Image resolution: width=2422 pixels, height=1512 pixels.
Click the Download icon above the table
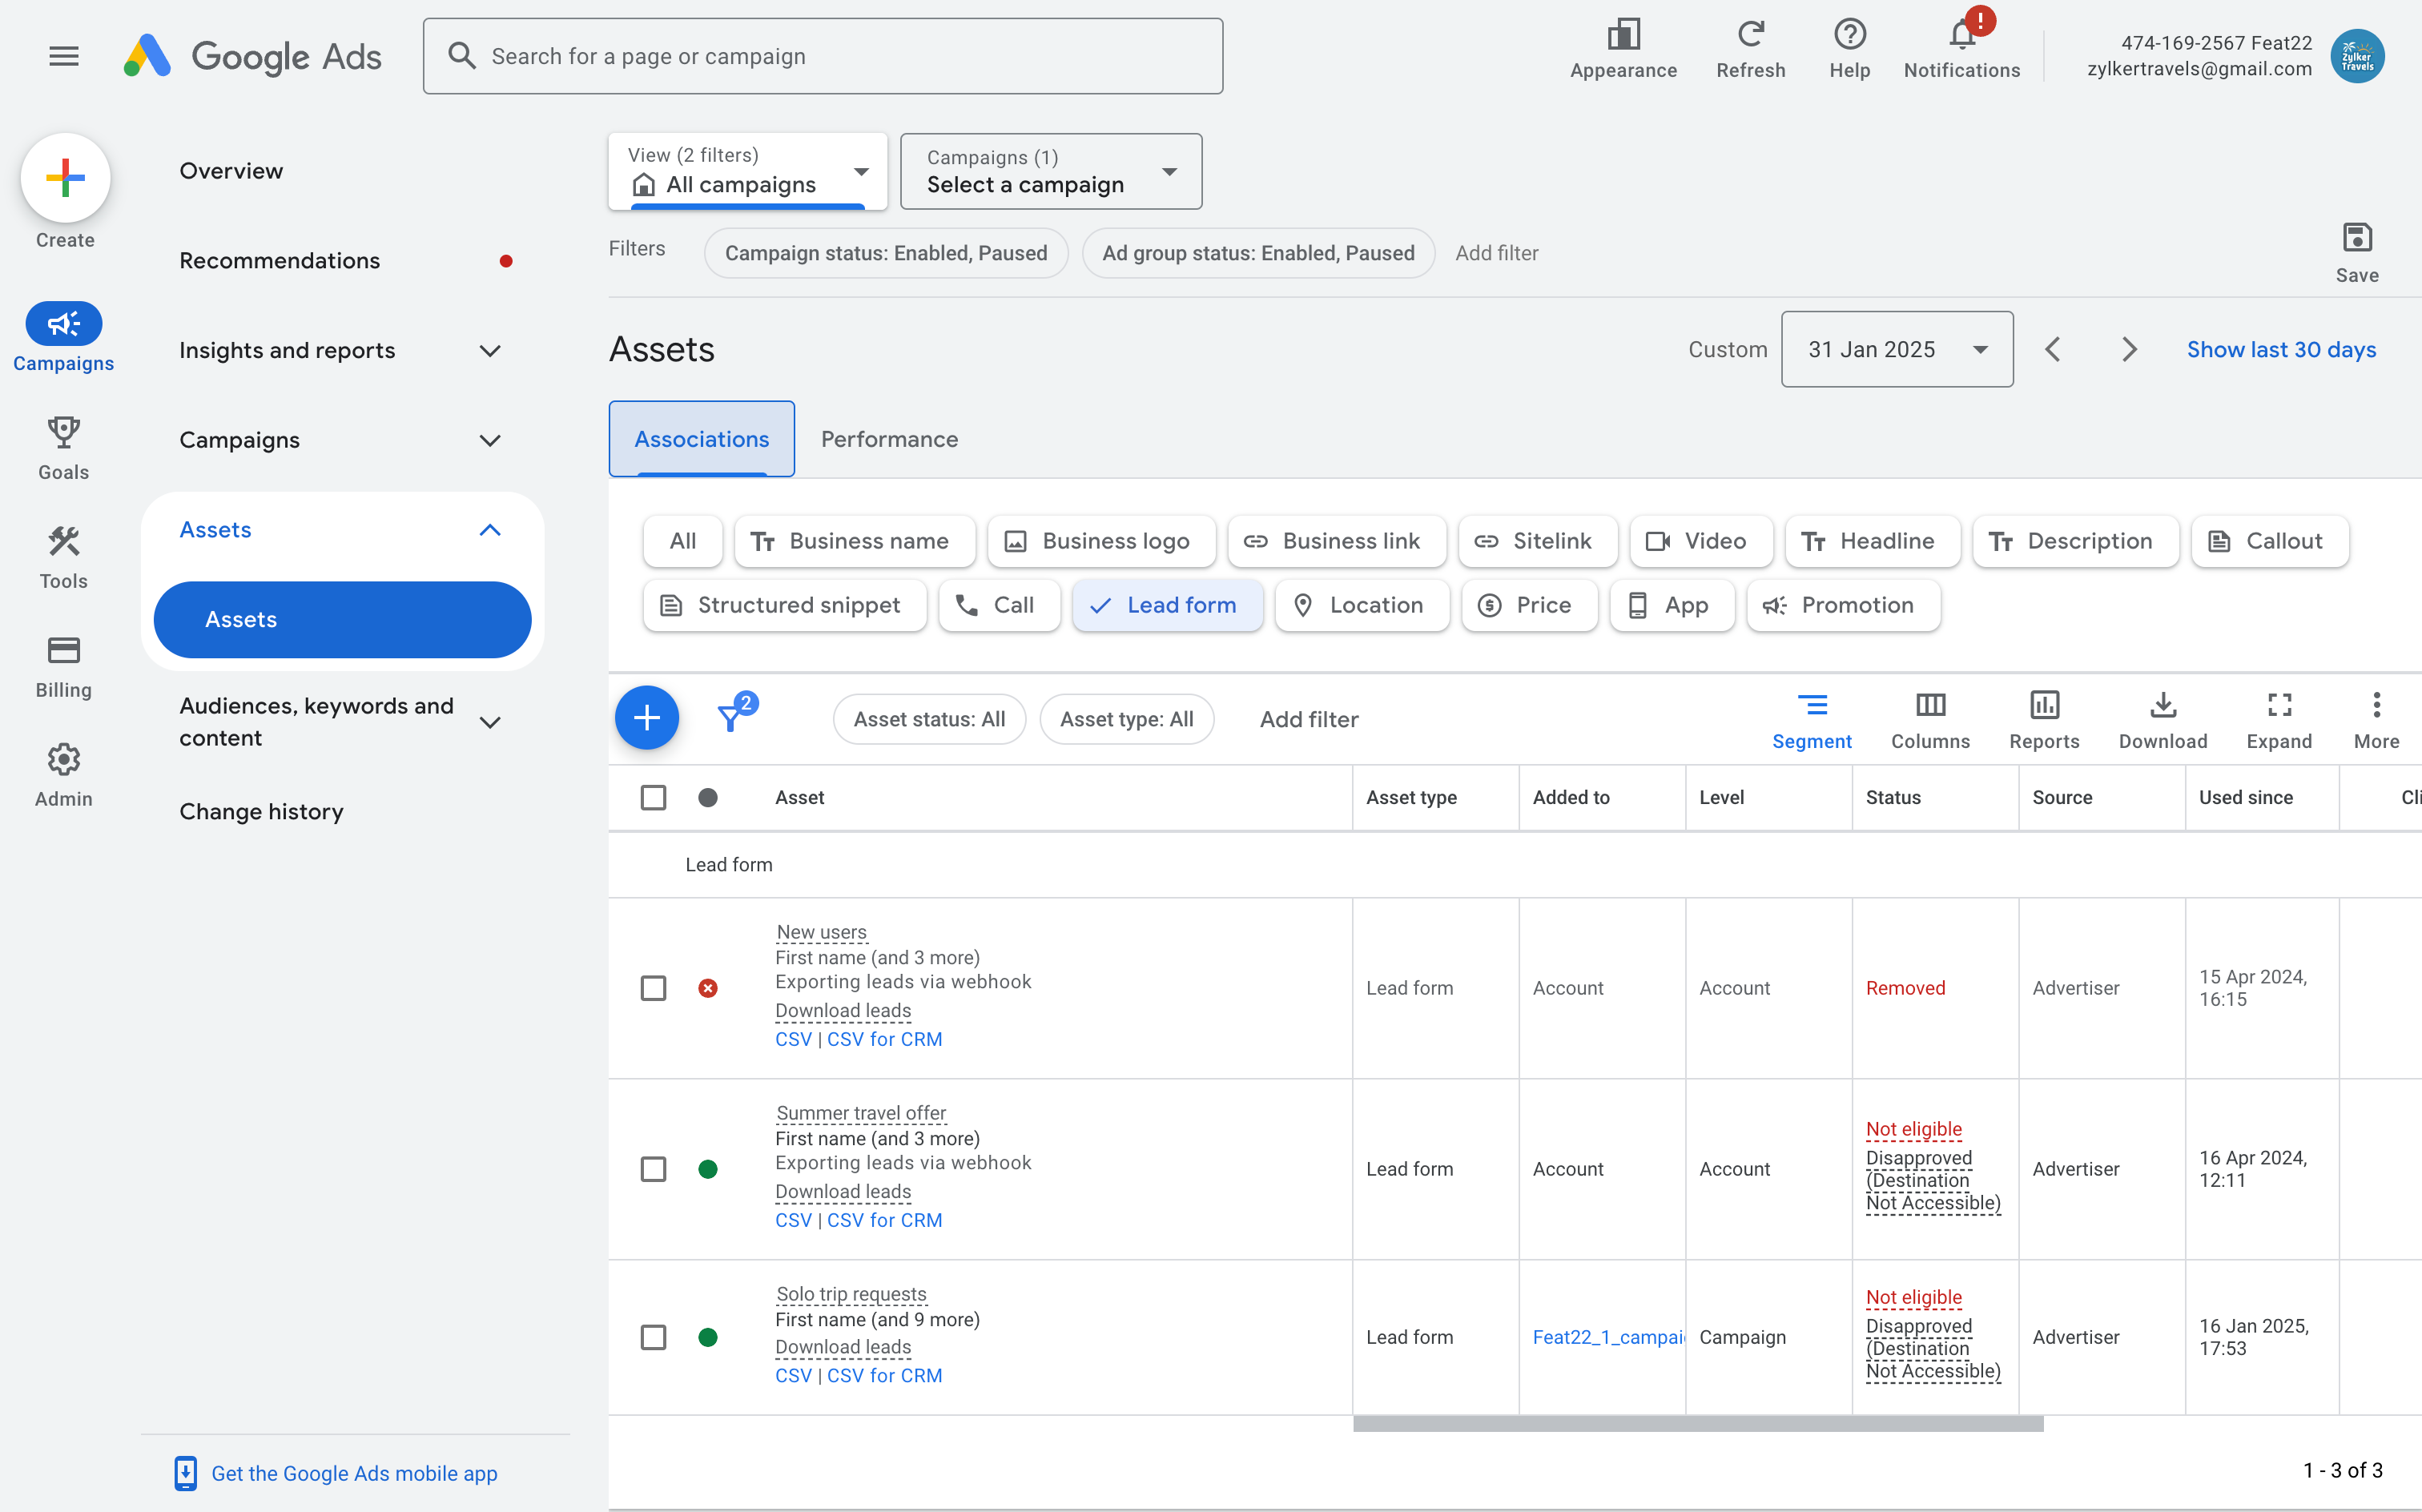coord(2162,706)
